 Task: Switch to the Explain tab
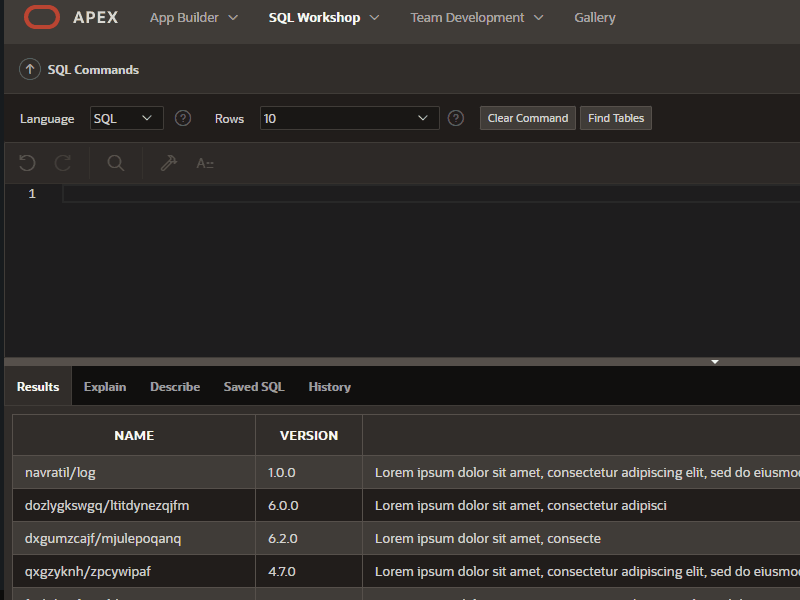click(x=105, y=387)
